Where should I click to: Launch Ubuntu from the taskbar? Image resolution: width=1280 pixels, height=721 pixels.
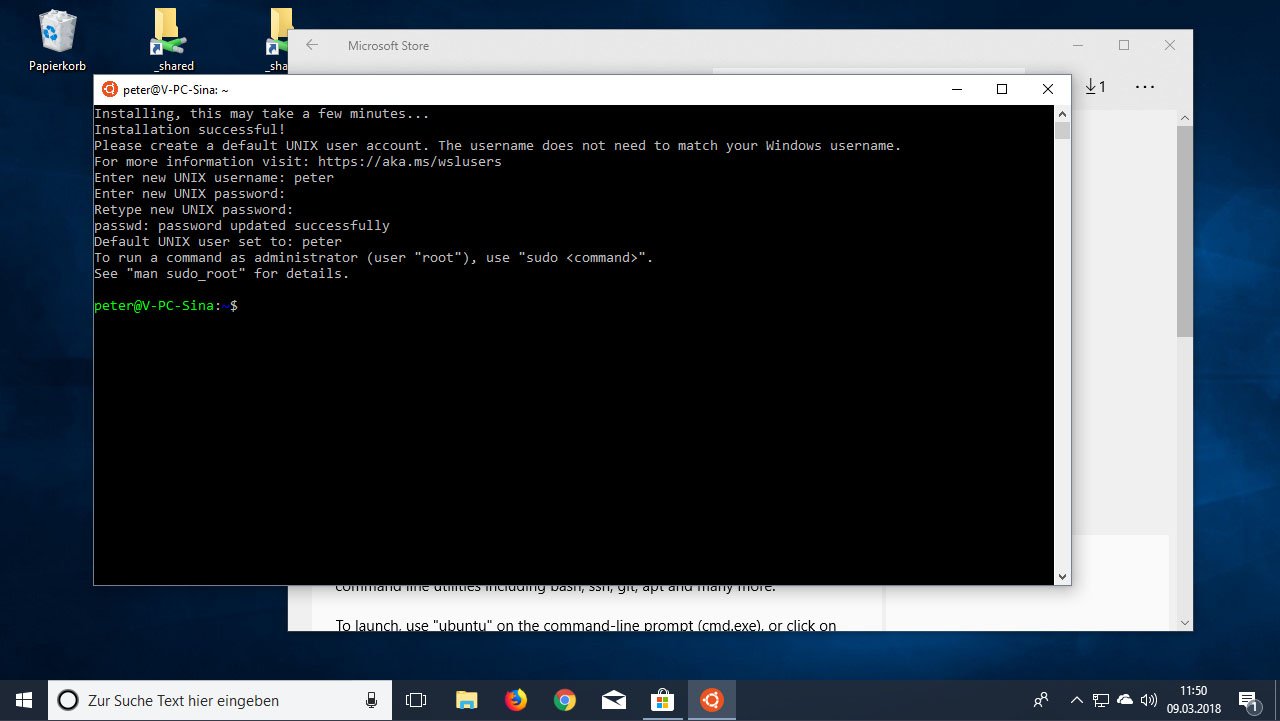(x=712, y=700)
